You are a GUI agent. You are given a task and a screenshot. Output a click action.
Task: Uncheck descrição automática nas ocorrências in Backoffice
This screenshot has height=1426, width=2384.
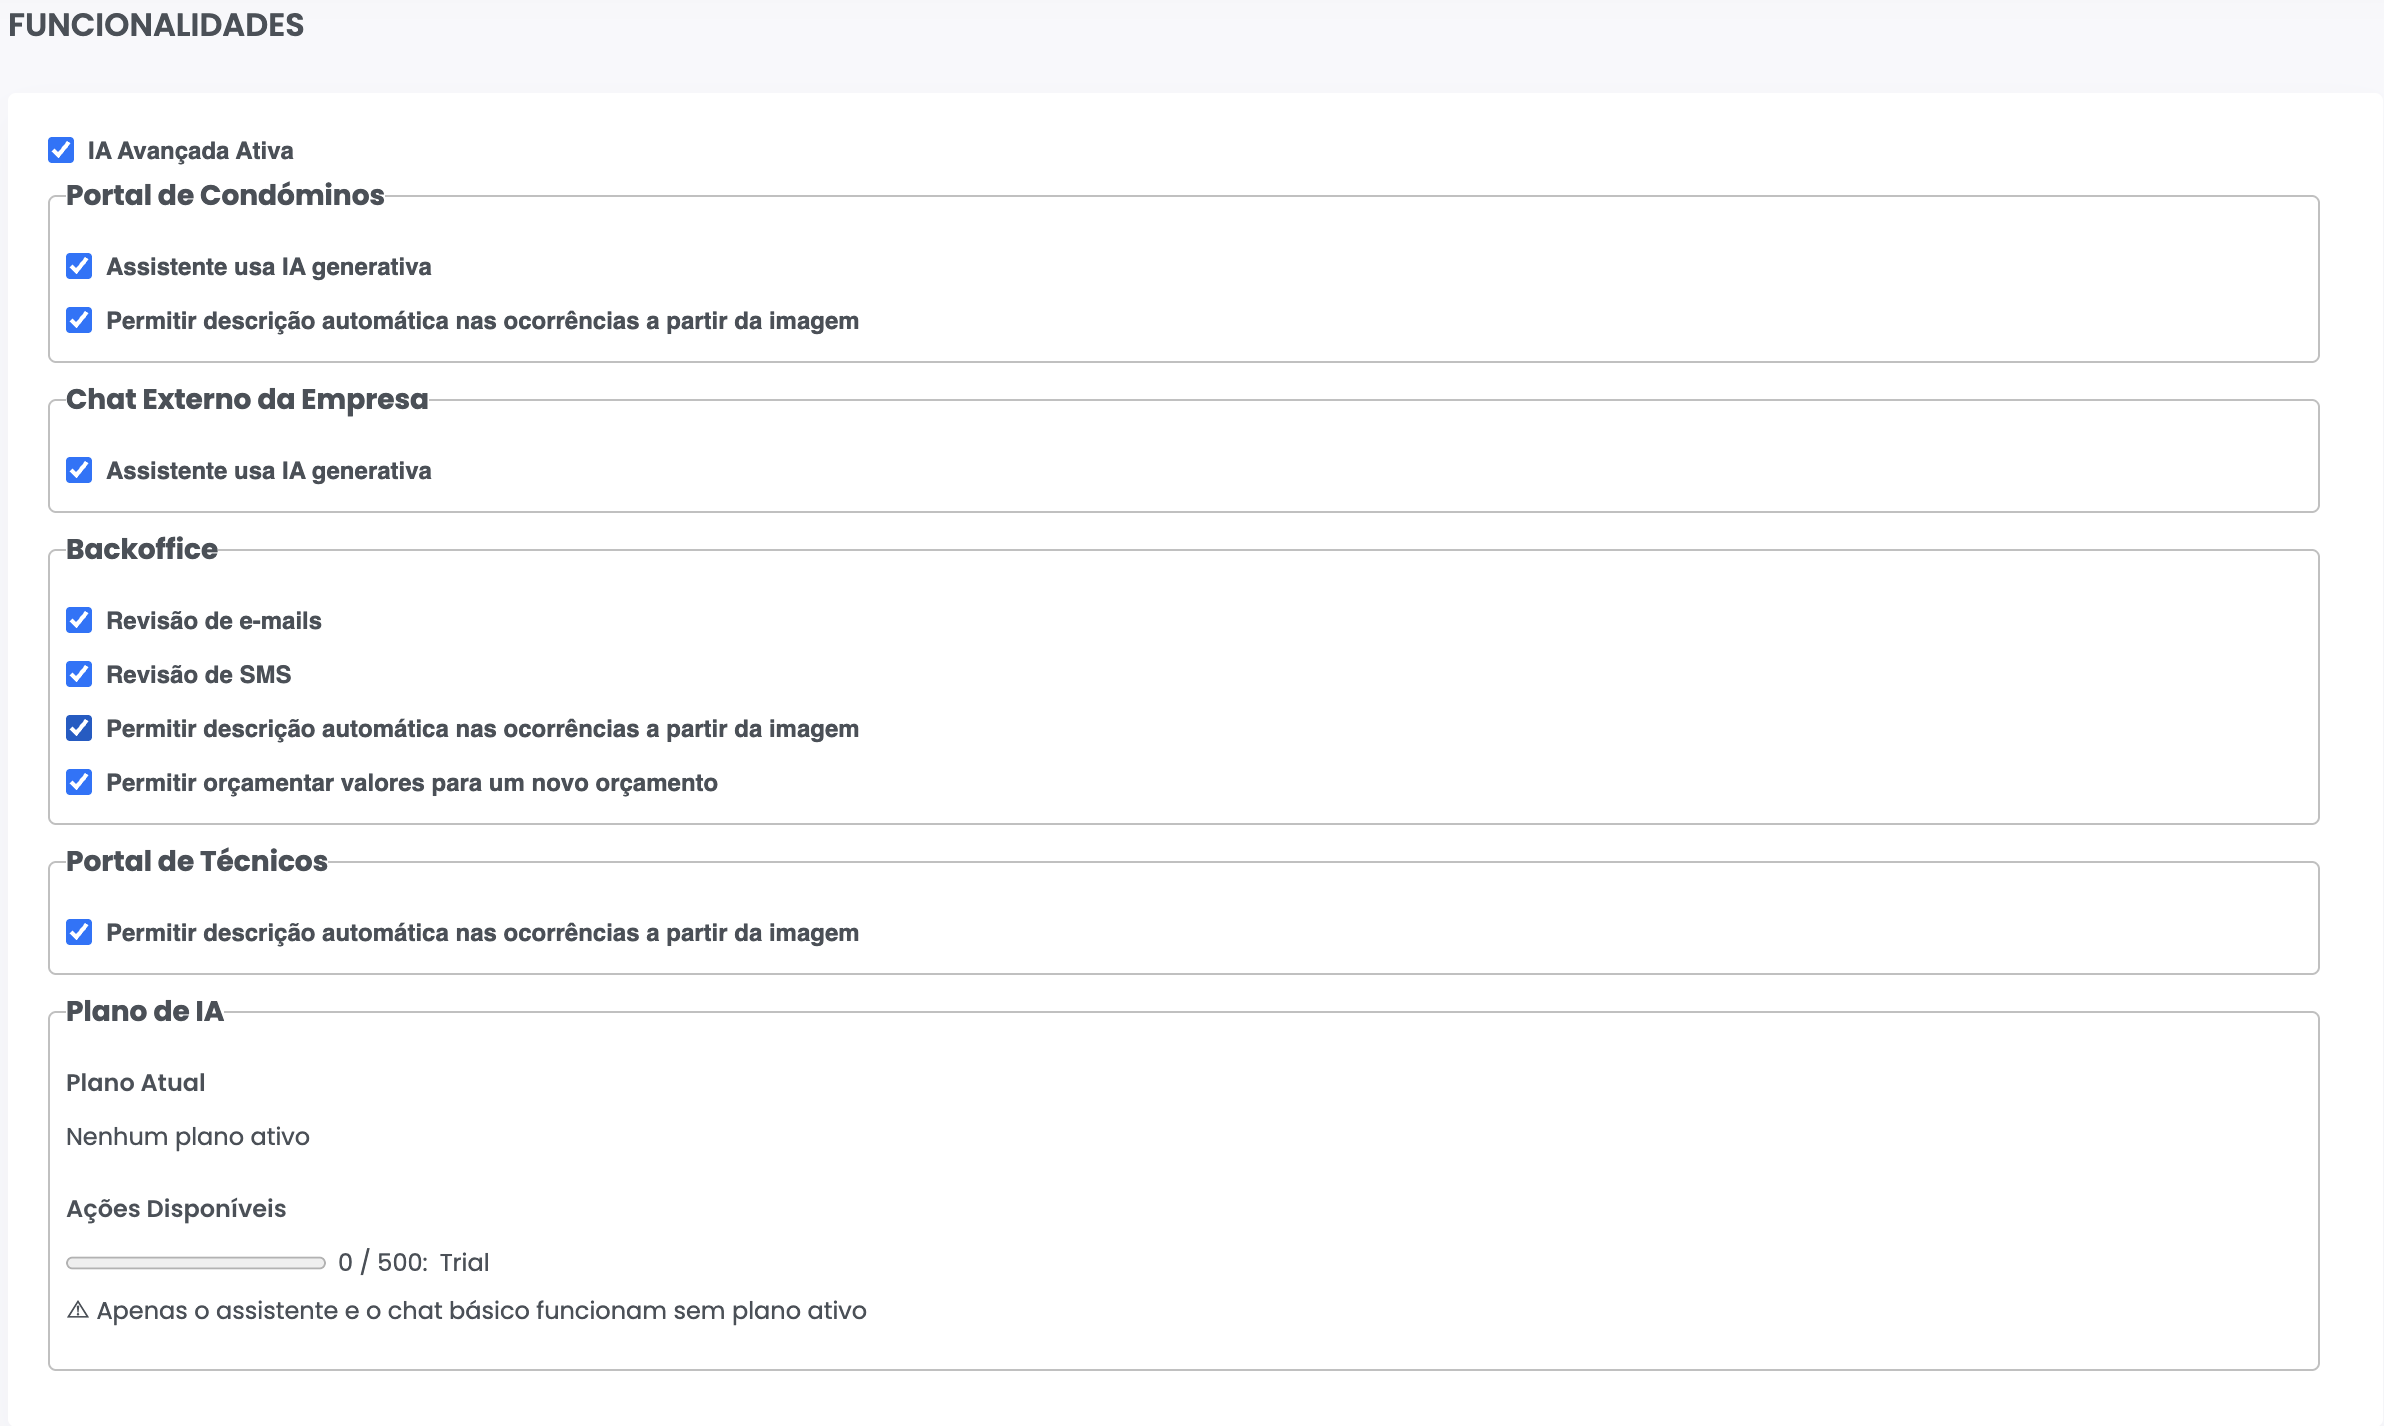(x=80, y=728)
